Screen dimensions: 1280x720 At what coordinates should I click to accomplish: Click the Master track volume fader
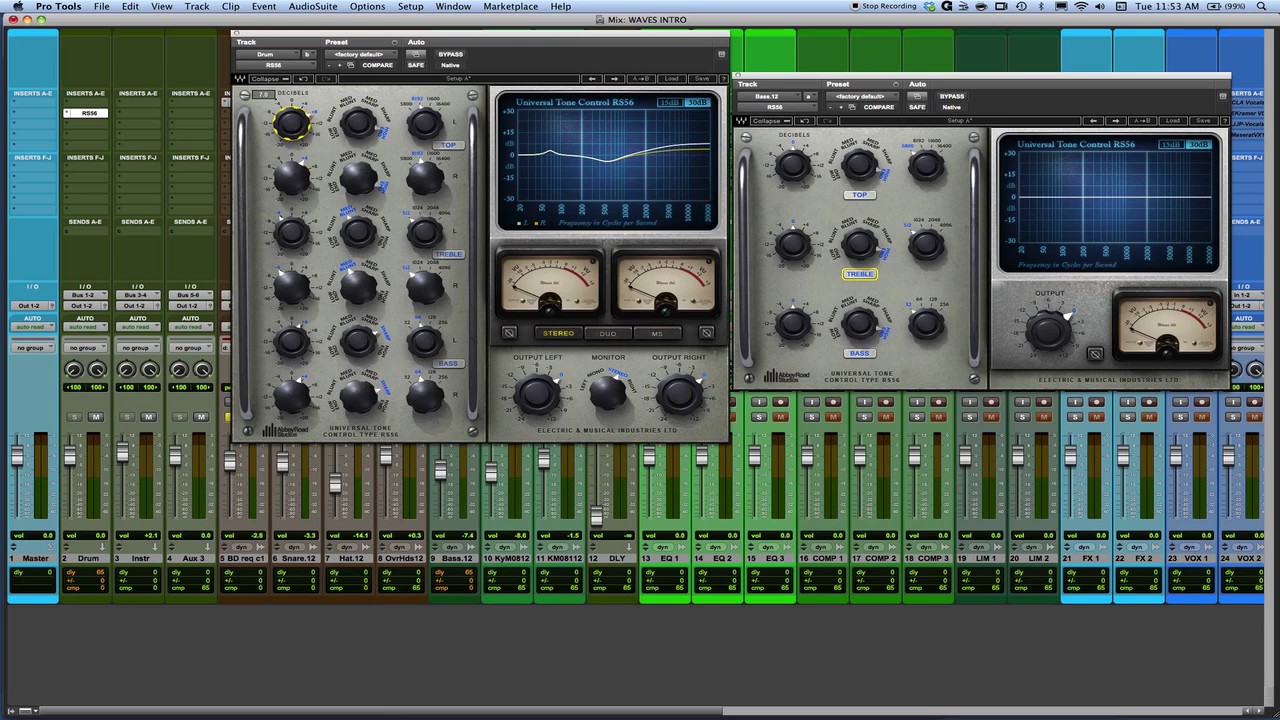coord(17,456)
